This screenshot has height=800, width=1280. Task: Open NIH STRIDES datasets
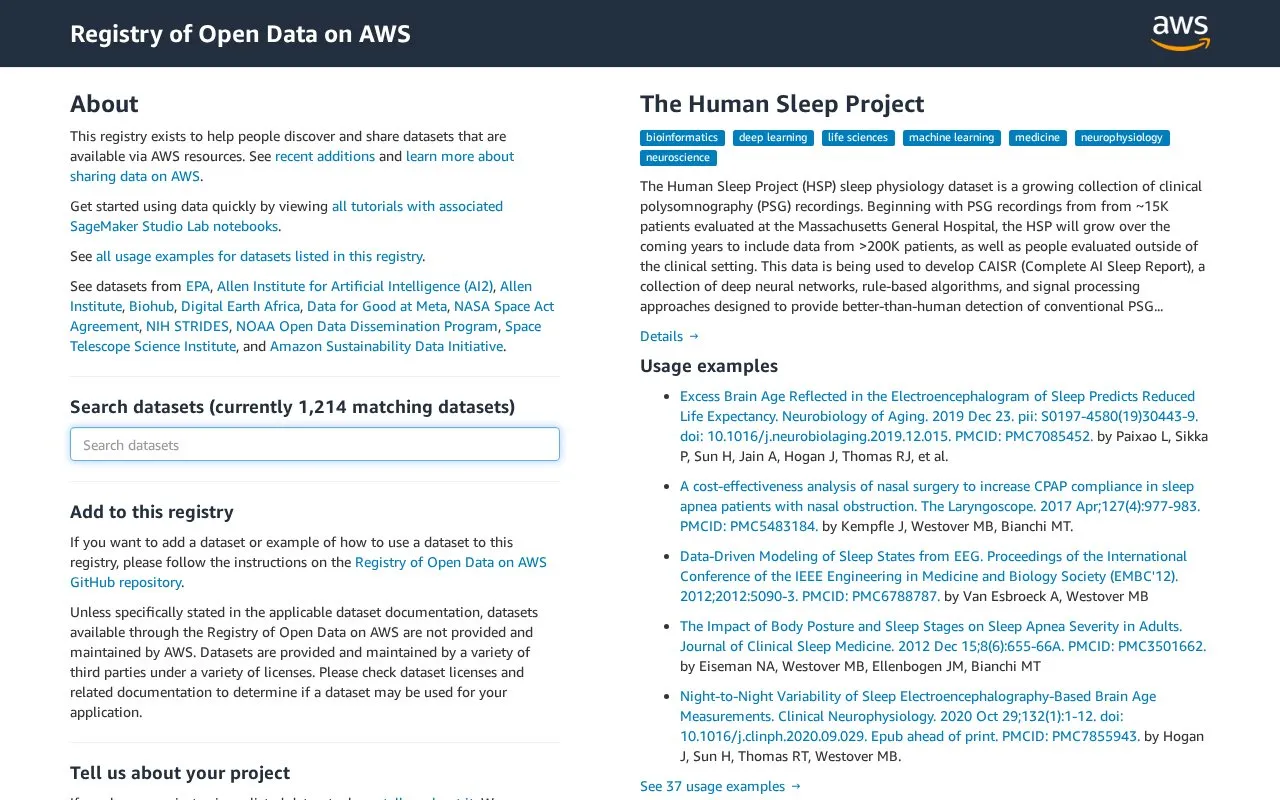187,326
